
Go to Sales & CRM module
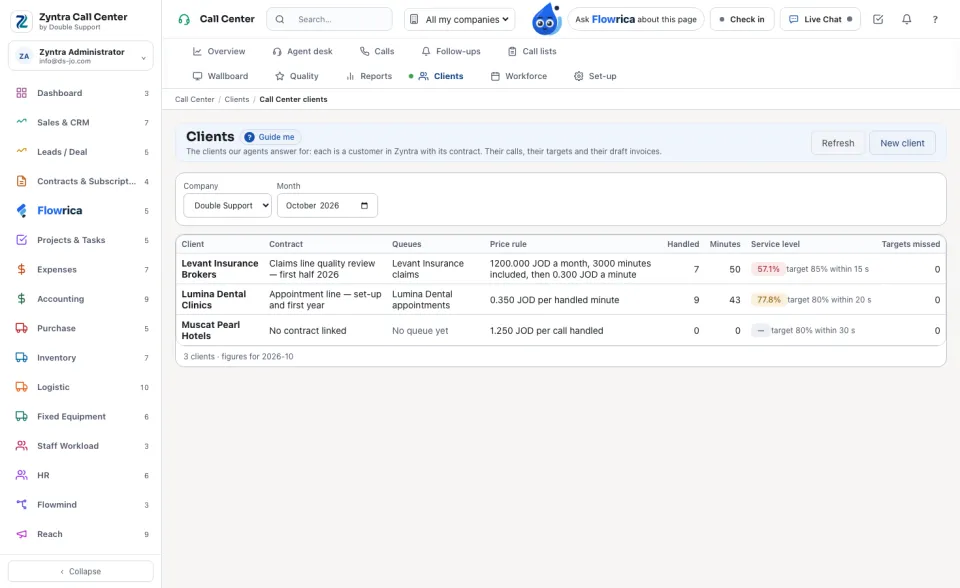coord(81,122)
